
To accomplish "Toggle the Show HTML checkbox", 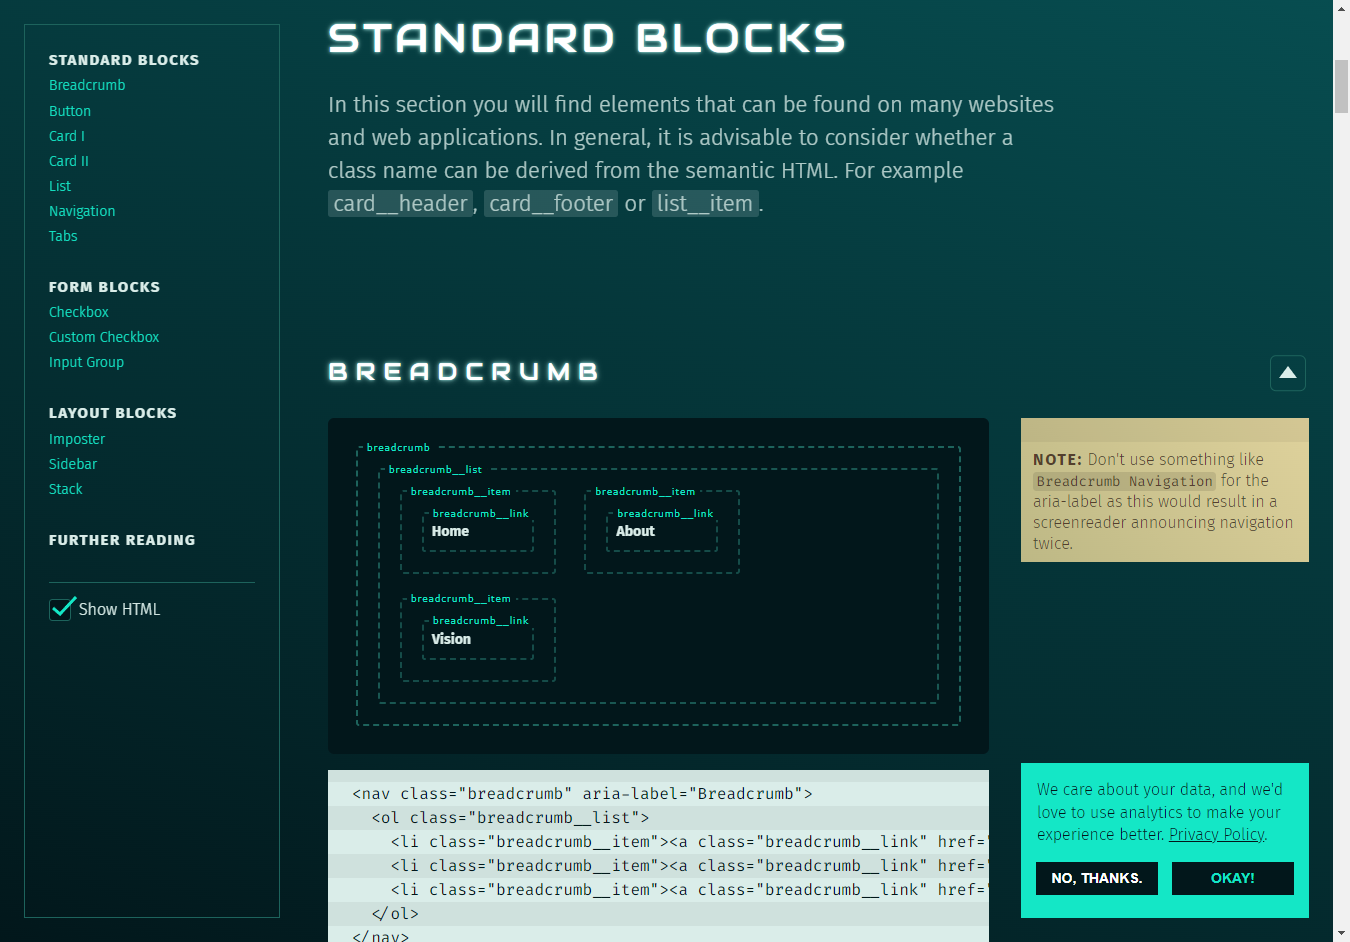I will click(62, 609).
